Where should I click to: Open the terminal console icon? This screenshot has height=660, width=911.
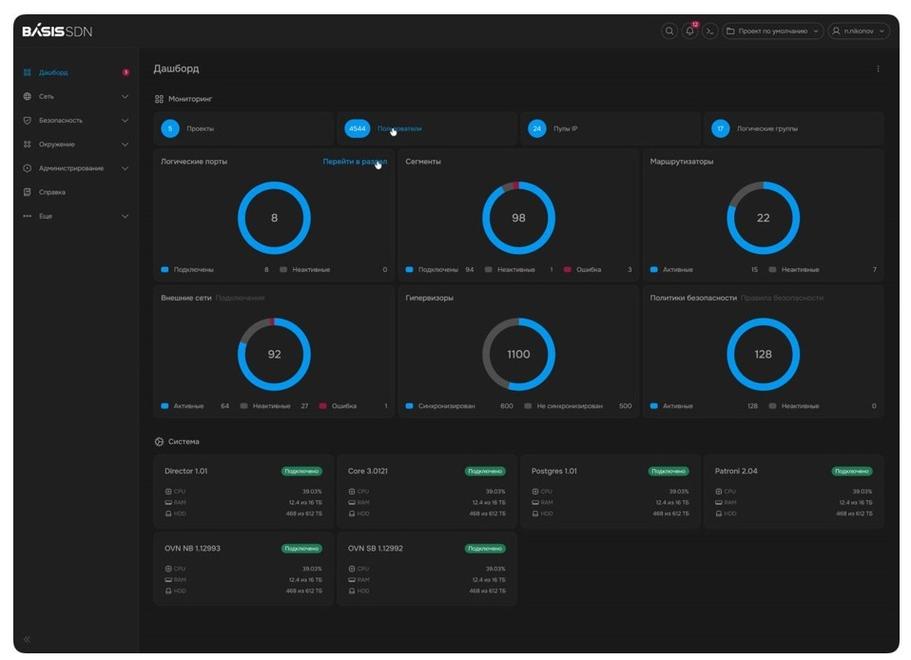click(x=709, y=31)
